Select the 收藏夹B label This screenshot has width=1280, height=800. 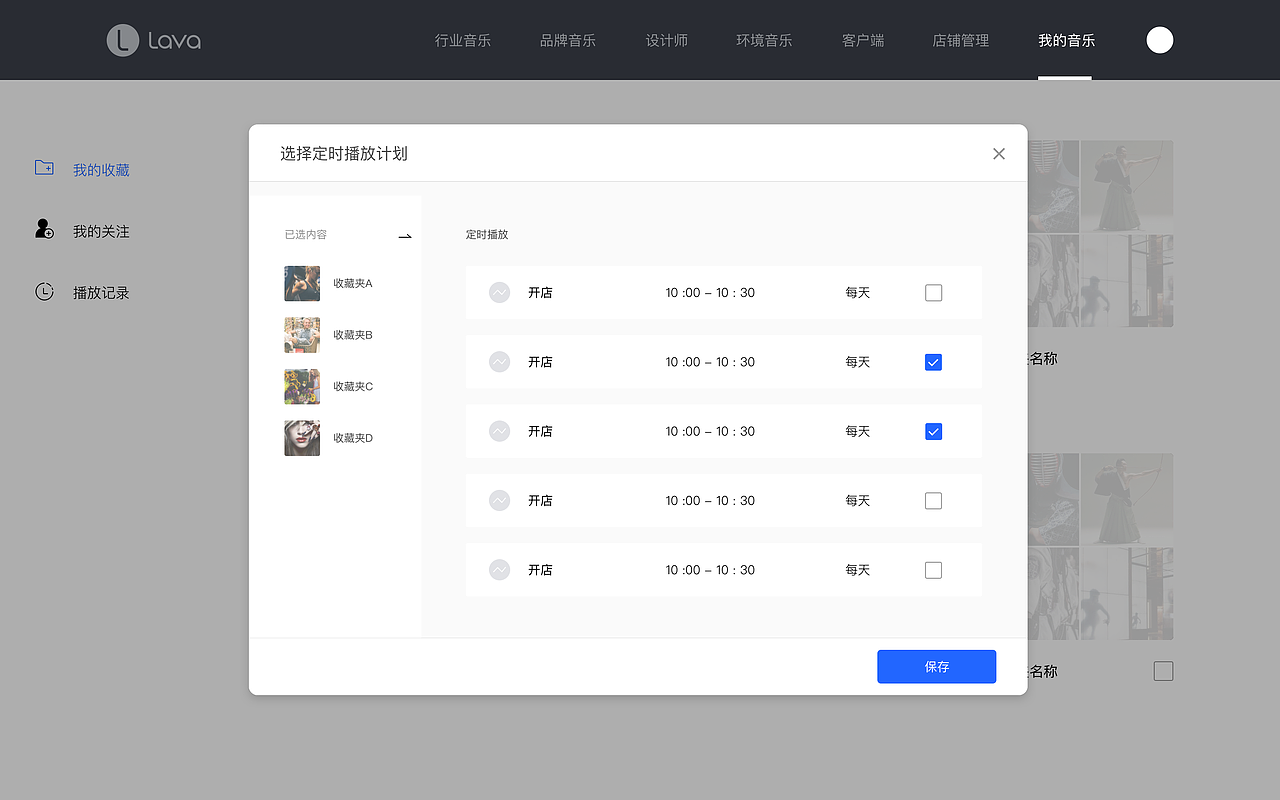[x=353, y=335]
